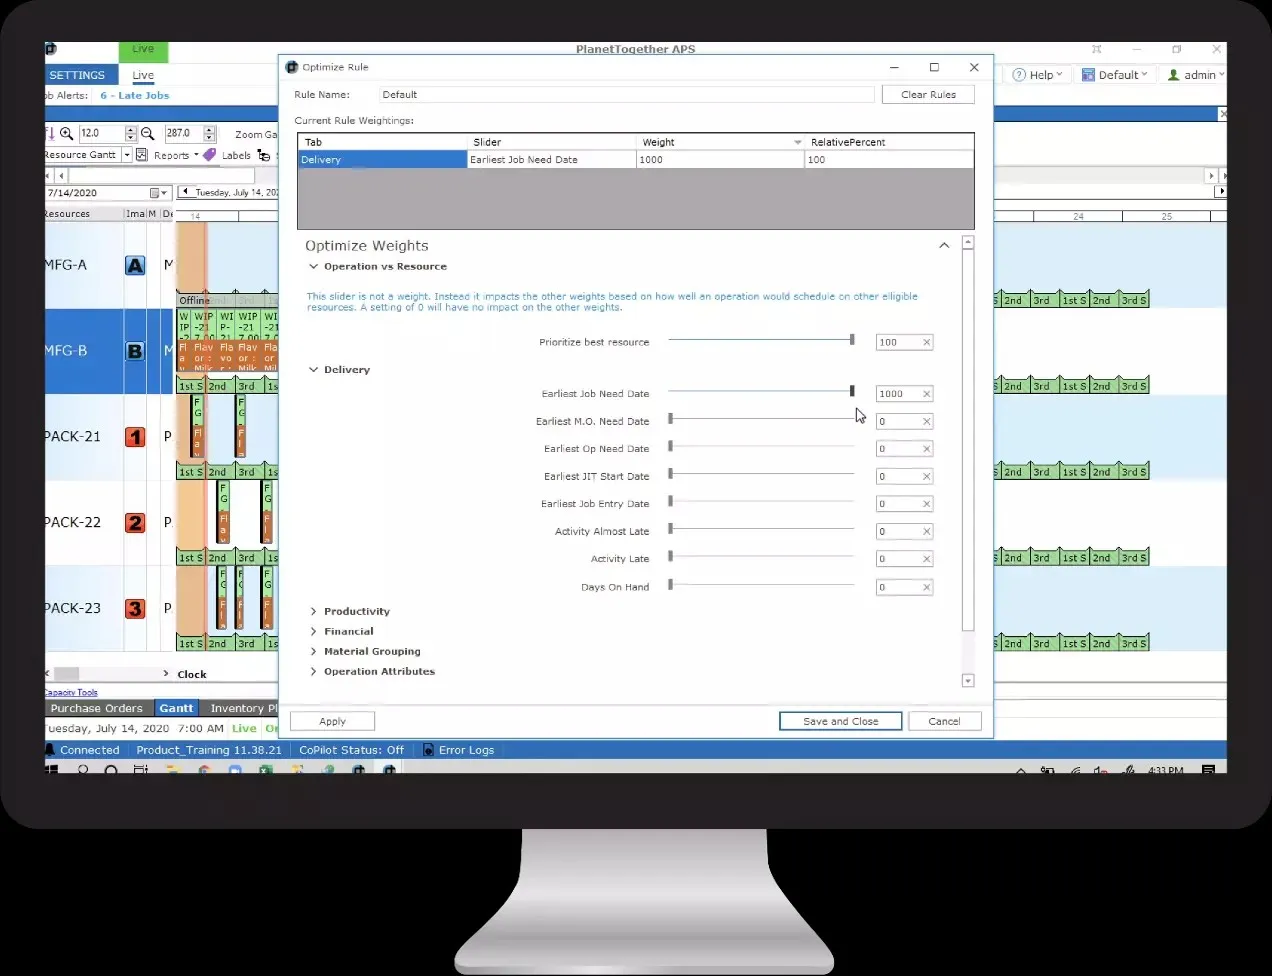Image resolution: width=1272 pixels, height=976 pixels.
Task: Select the Delivery row in rule weightings
Action: click(x=636, y=160)
